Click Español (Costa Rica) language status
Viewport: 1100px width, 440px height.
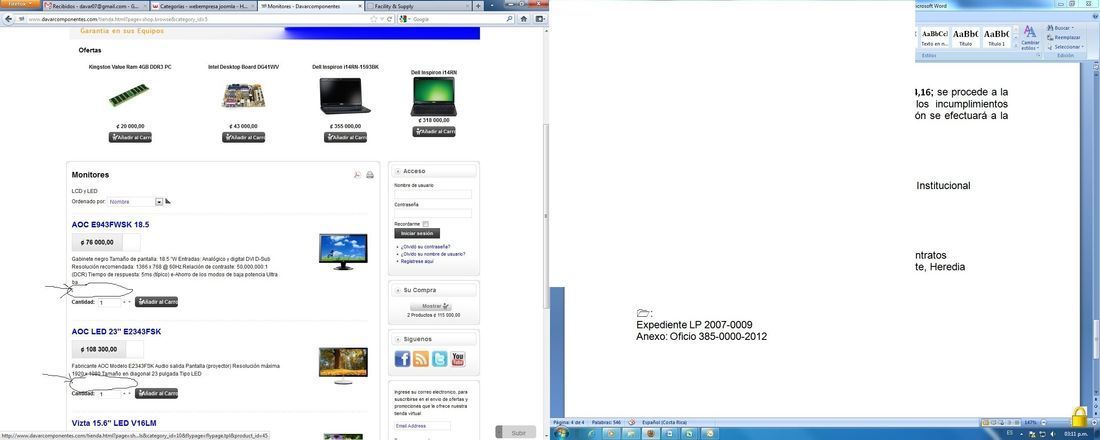click(664, 422)
